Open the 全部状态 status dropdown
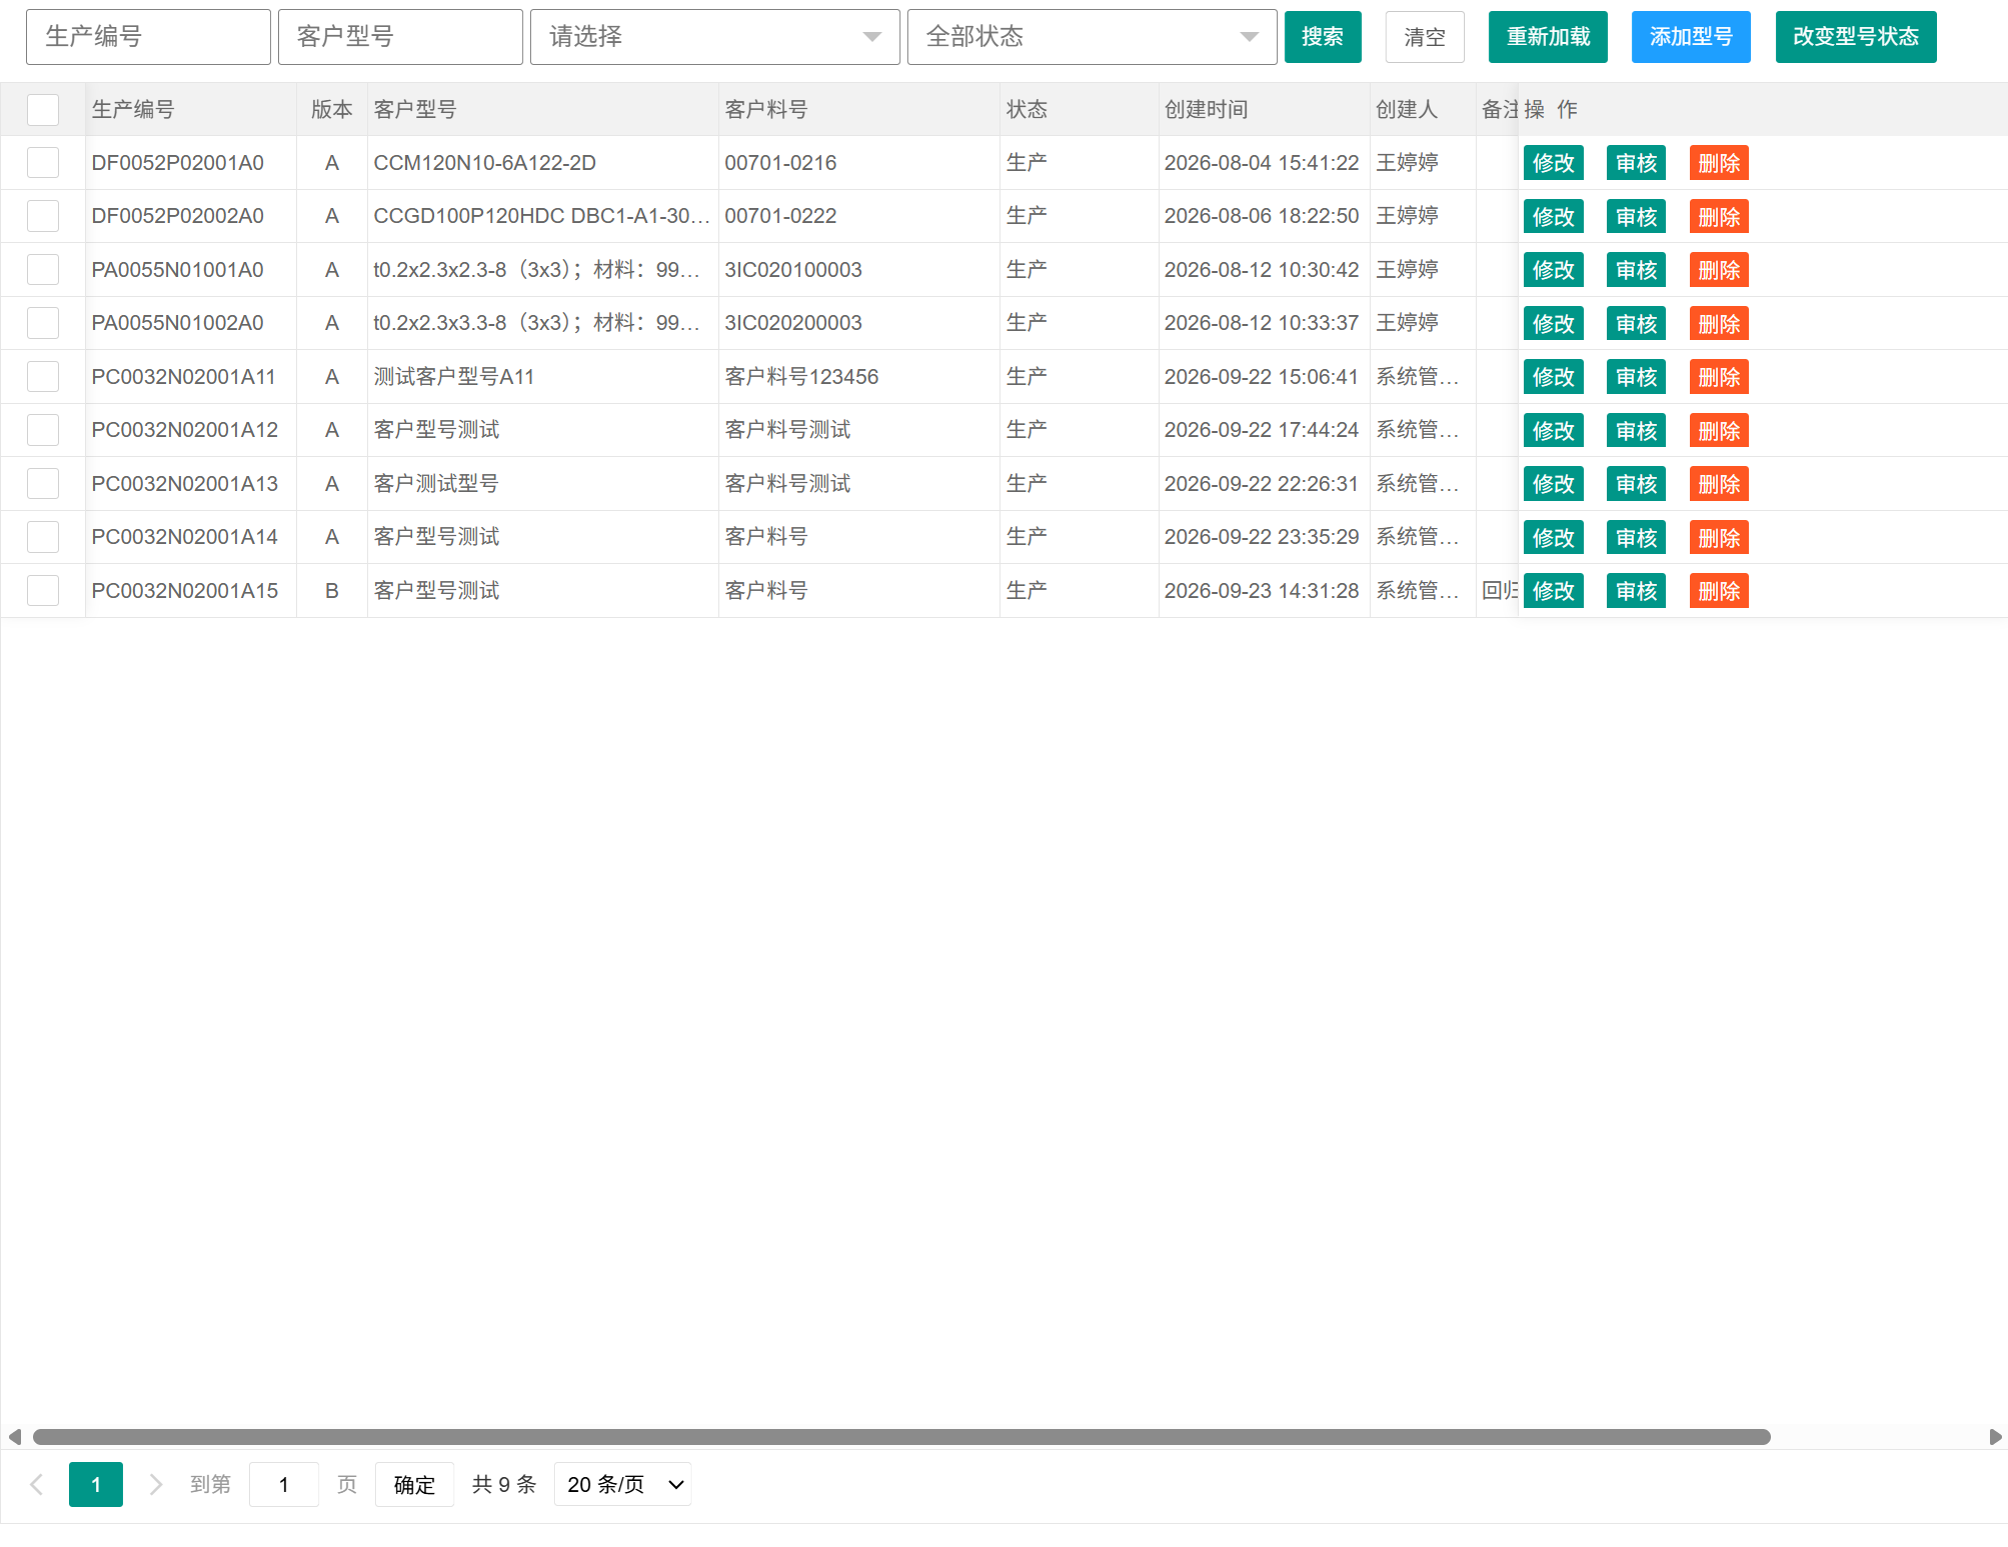2008x1547 pixels. [1092, 37]
